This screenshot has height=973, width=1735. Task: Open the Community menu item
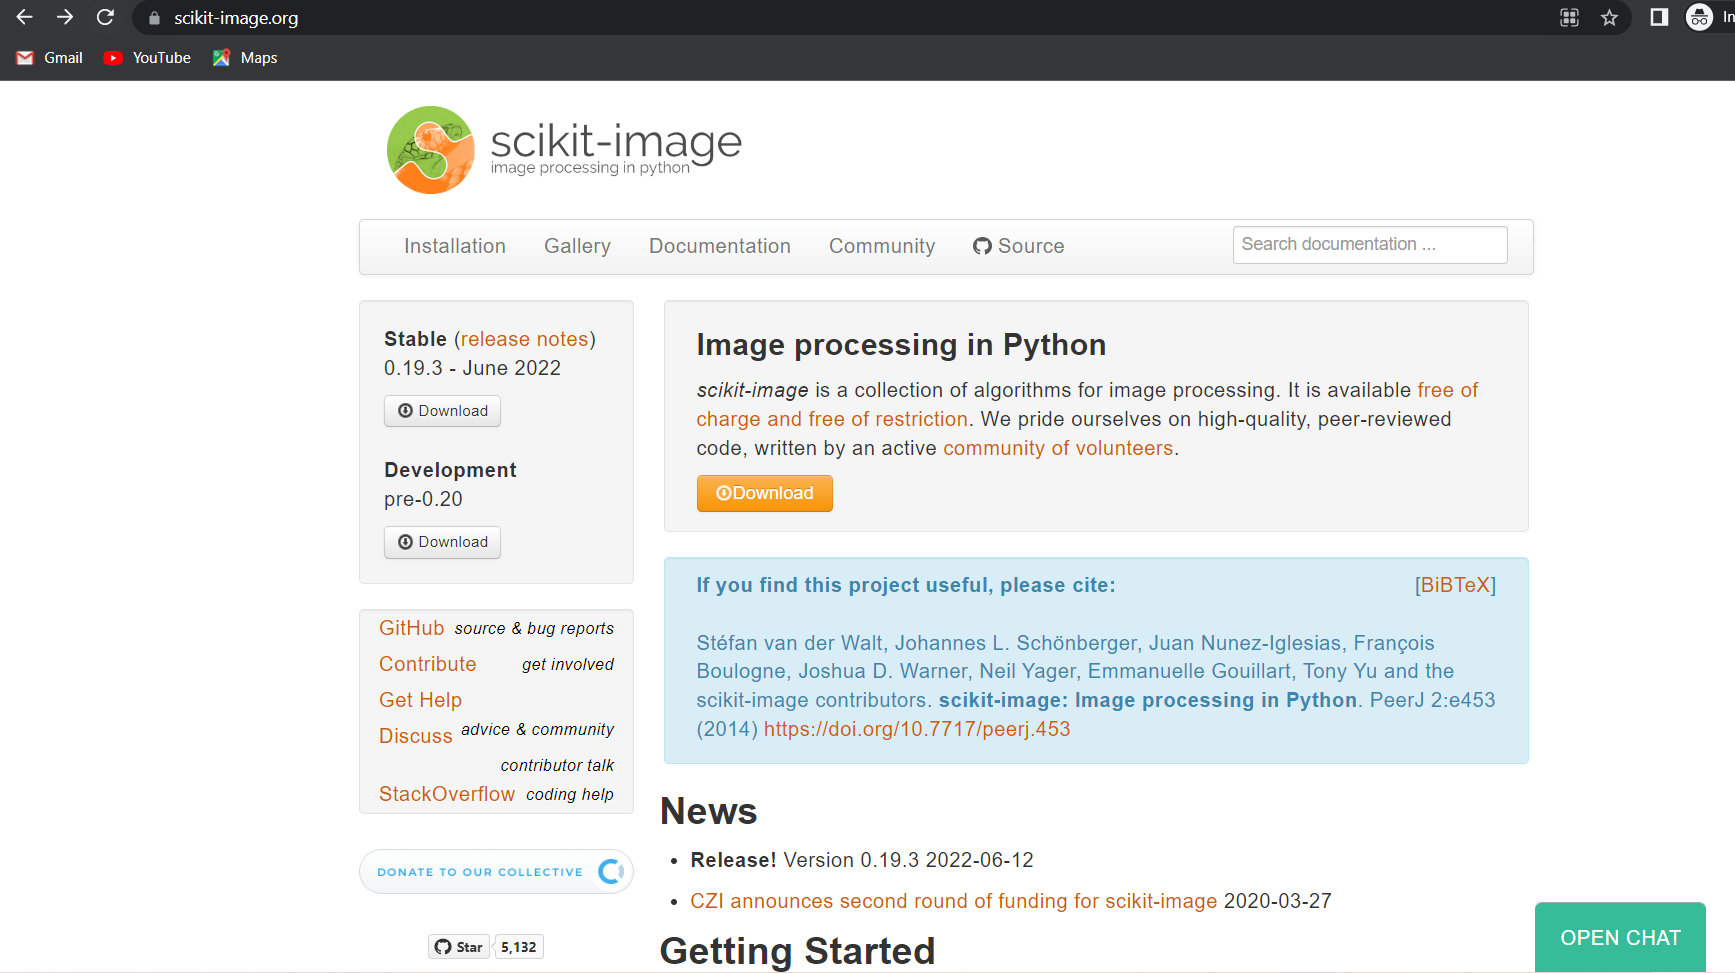click(882, 246)
